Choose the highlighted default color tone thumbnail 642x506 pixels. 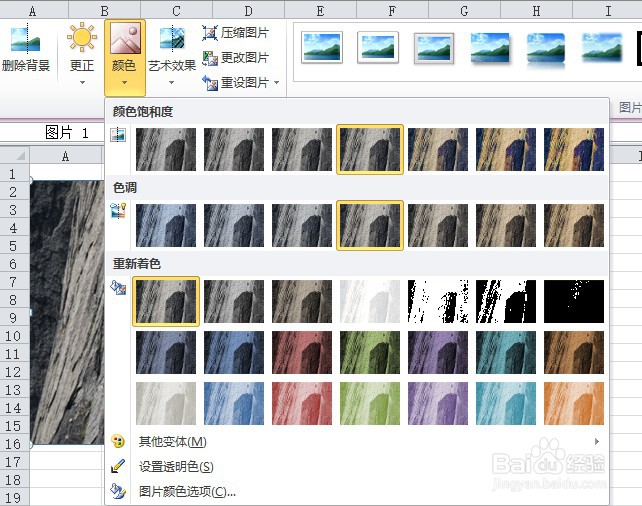pos(370,226)
